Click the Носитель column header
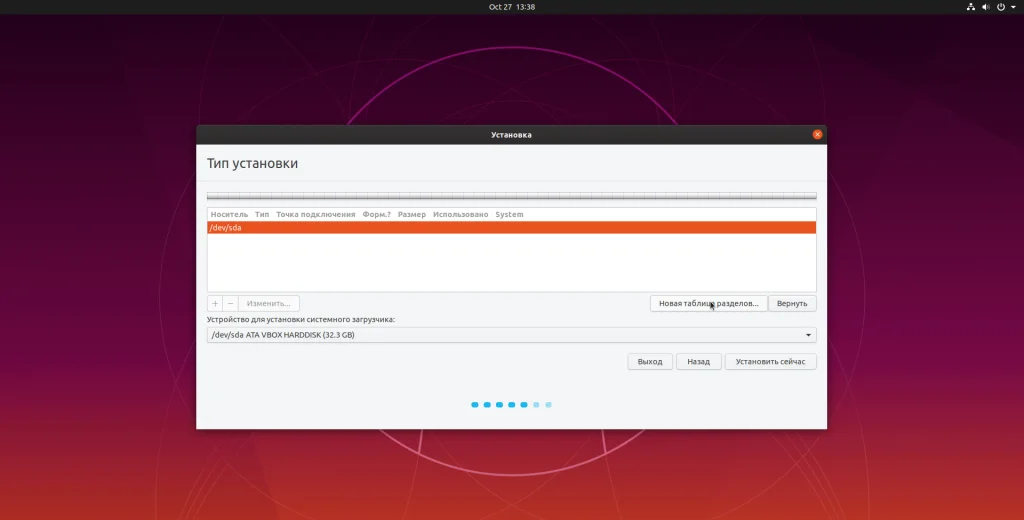The height and width of the screenshot is (520, 1024). tap(229, 214)
